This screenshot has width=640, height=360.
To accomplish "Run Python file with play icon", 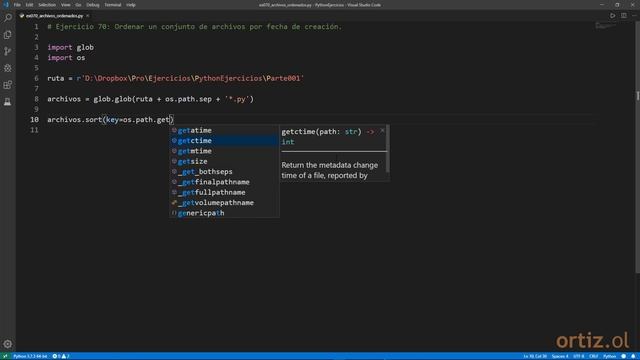I will (x=613, y=16).
